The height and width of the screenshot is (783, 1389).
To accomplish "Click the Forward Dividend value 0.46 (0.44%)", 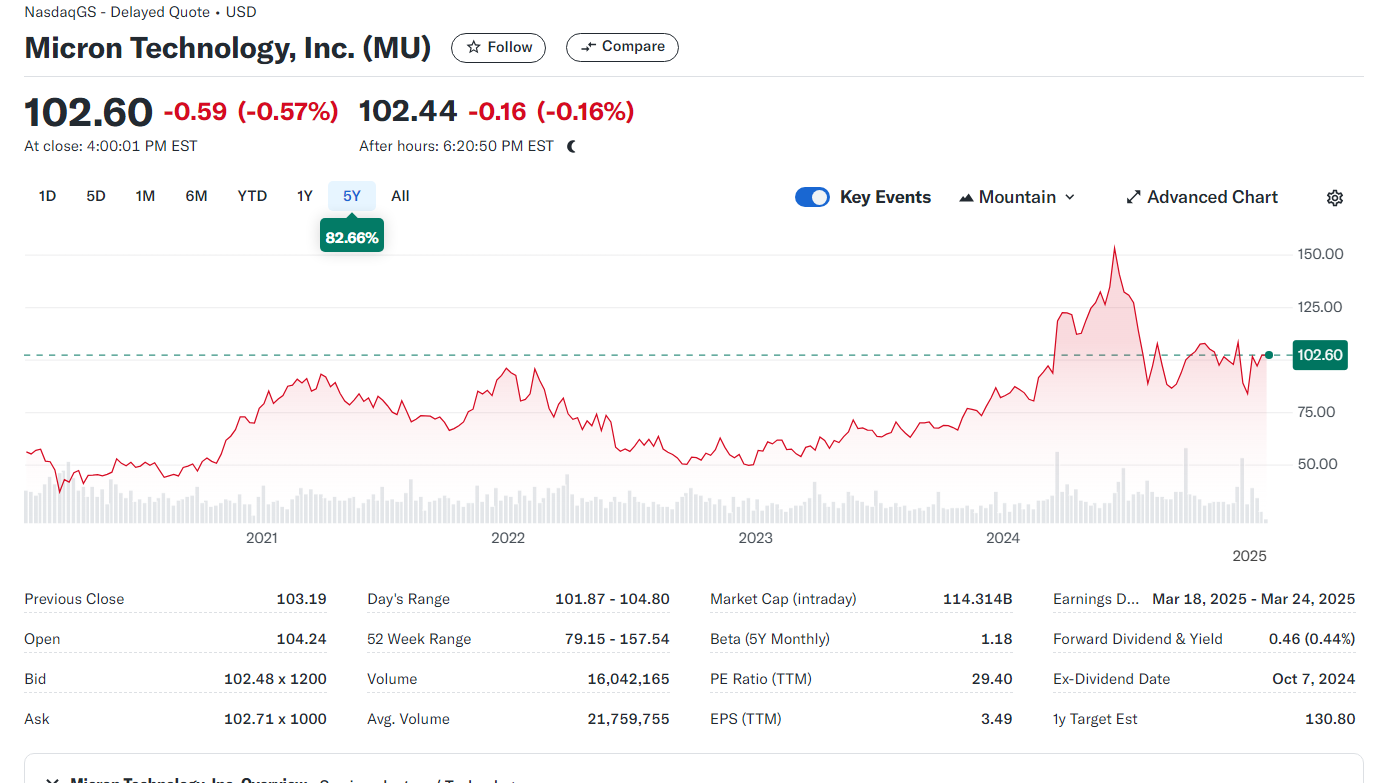I will tap(1312, 639).
